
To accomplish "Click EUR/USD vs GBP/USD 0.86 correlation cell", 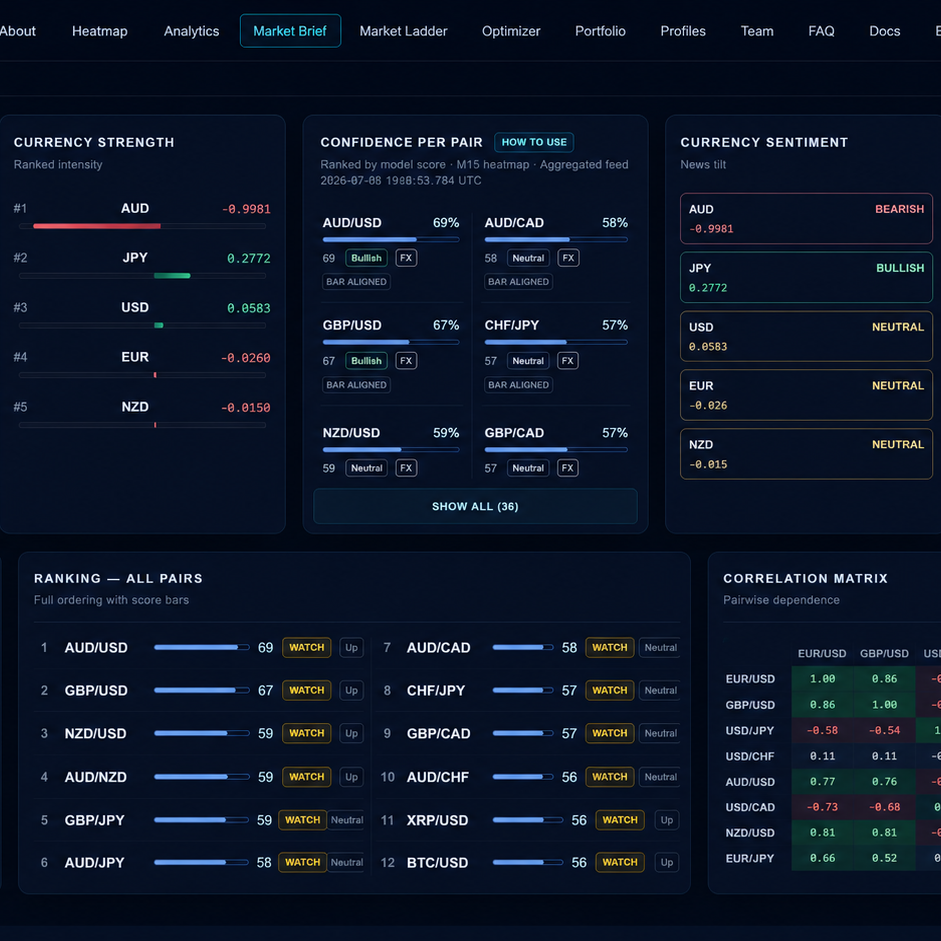I will (x=883, y=679).
